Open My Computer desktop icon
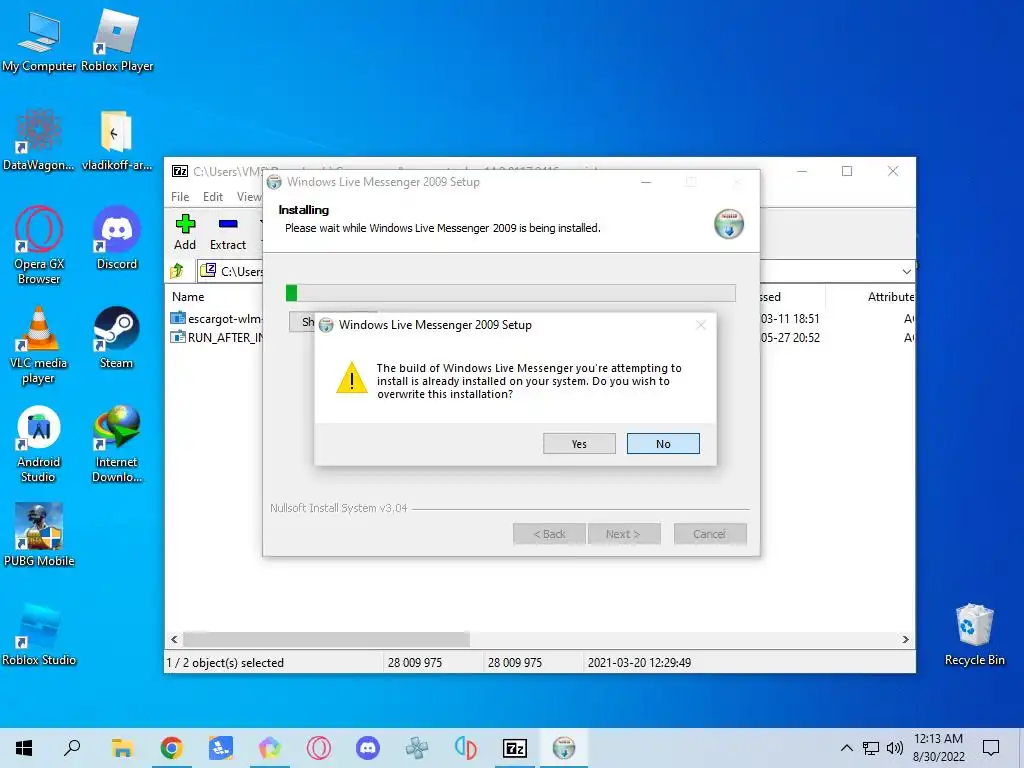The width and height of the screenshot is (1024, 768). pyautogui.click(x=39, y=41)
